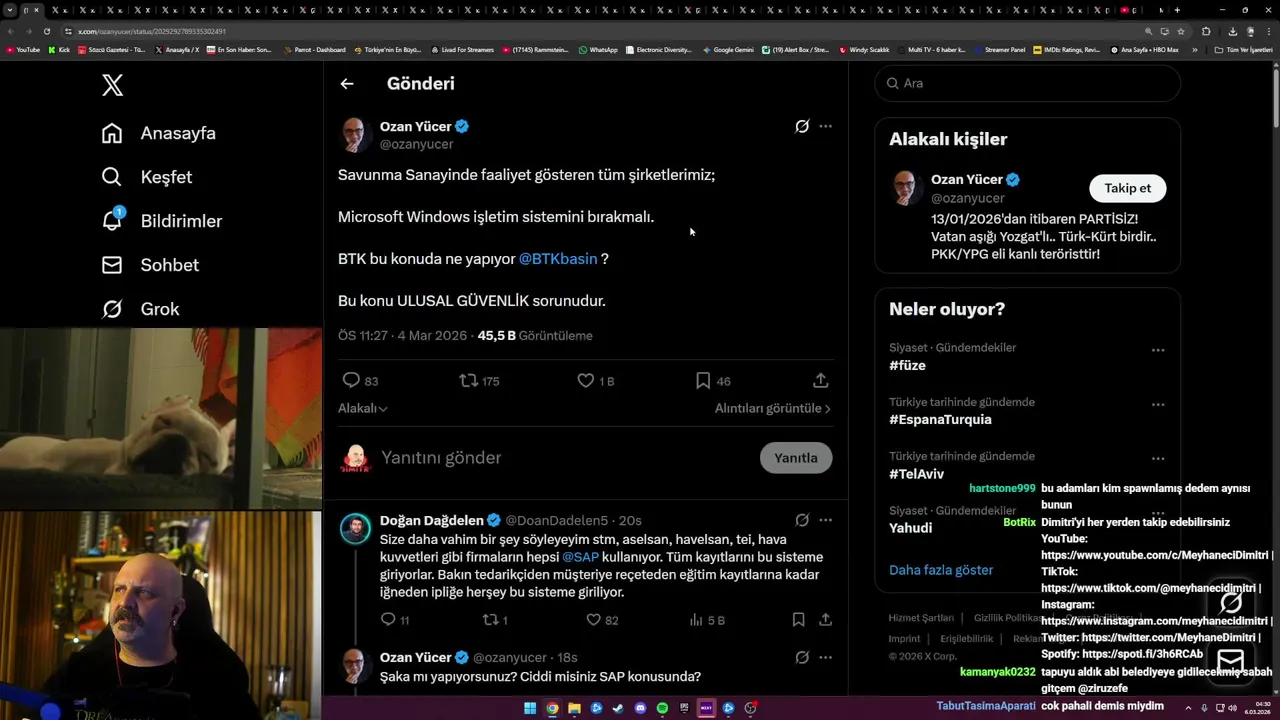Open floating messages envelope button

(1230, 662)
